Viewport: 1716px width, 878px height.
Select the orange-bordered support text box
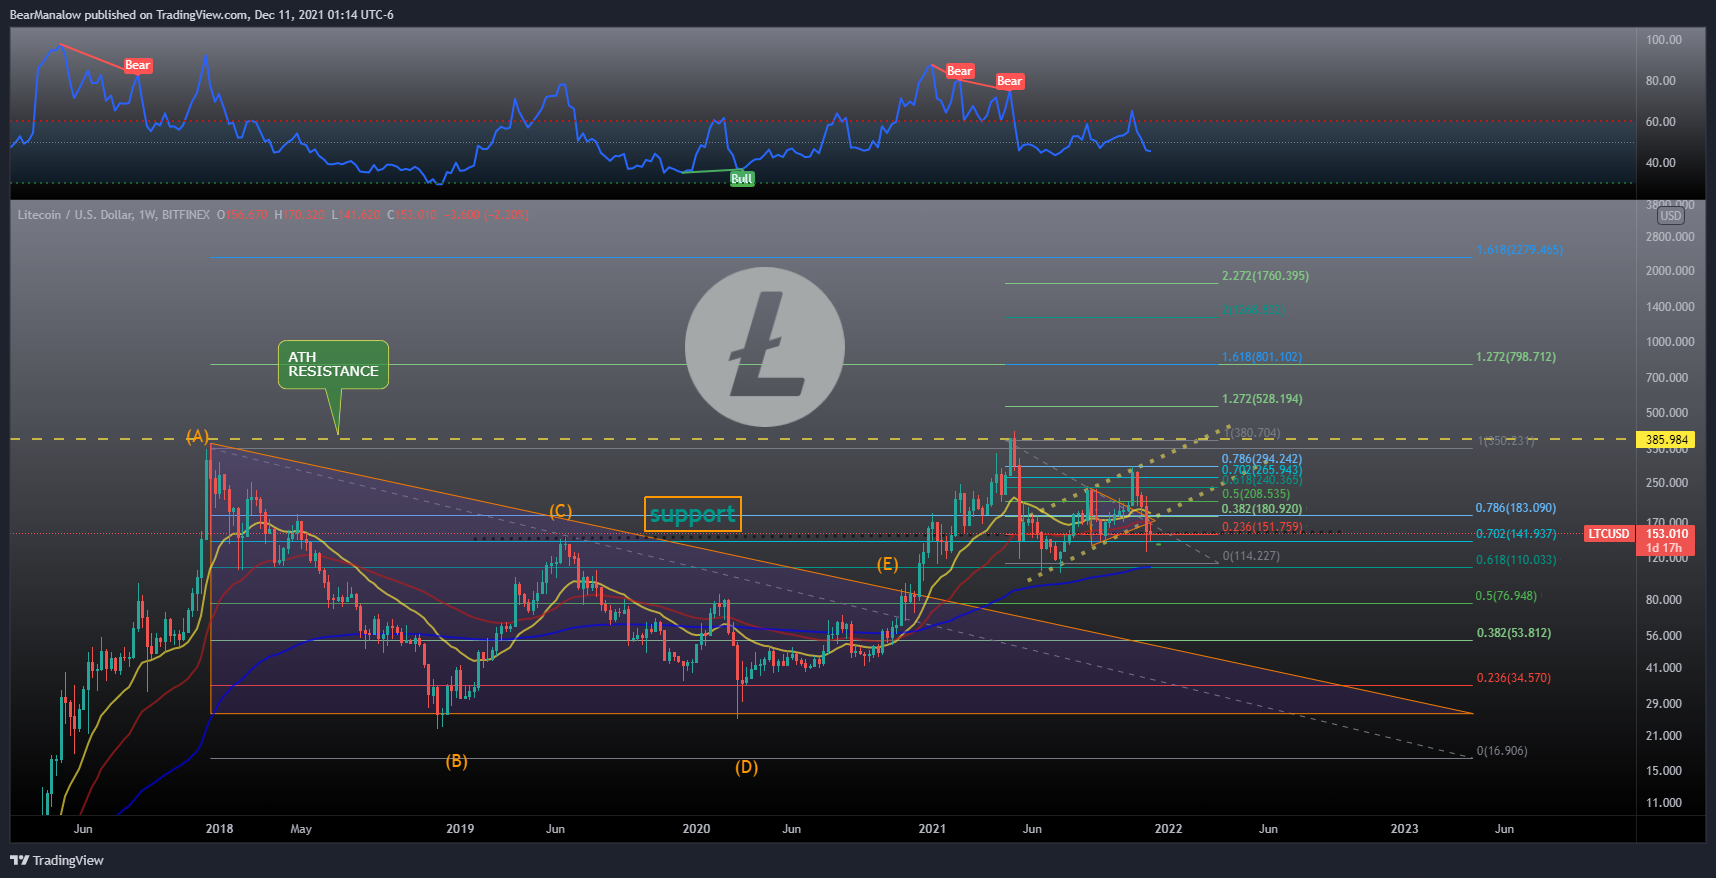coord(693,514)
